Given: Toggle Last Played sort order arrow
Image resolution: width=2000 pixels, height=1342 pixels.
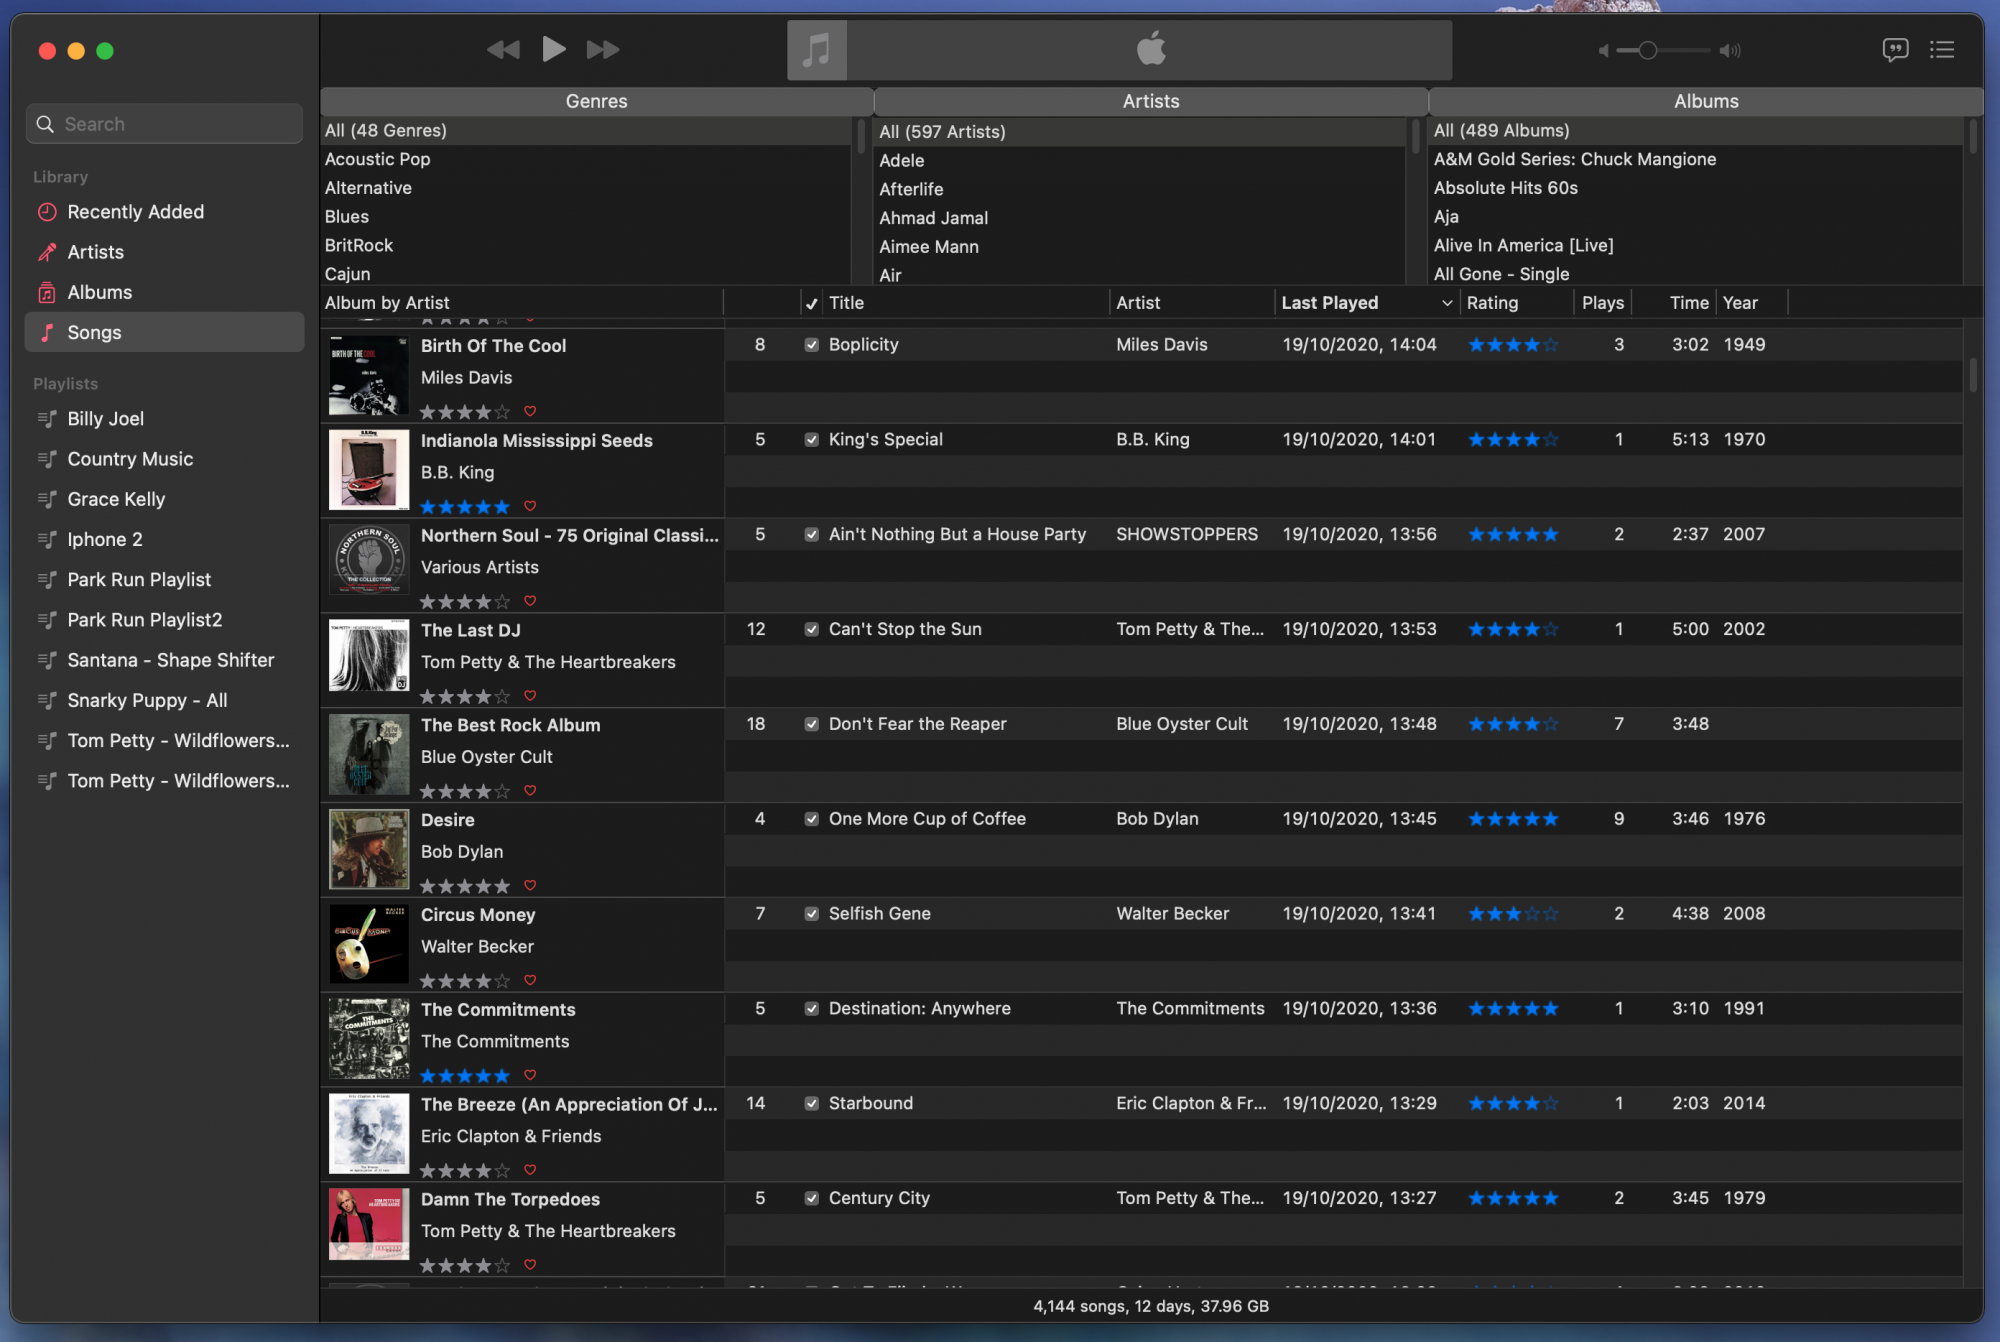Looking at the screenshot, I should click(1446, 303).
